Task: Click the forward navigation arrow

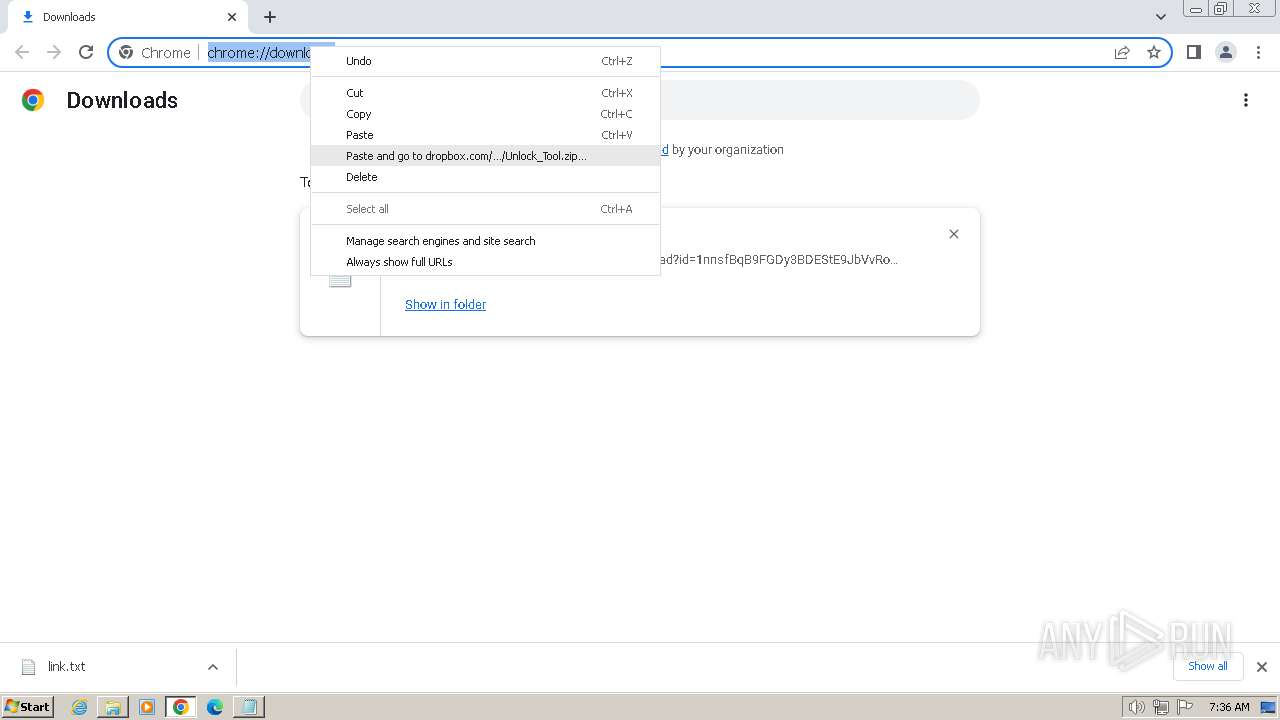Action: pyautogui.click(x=54, y=52)
